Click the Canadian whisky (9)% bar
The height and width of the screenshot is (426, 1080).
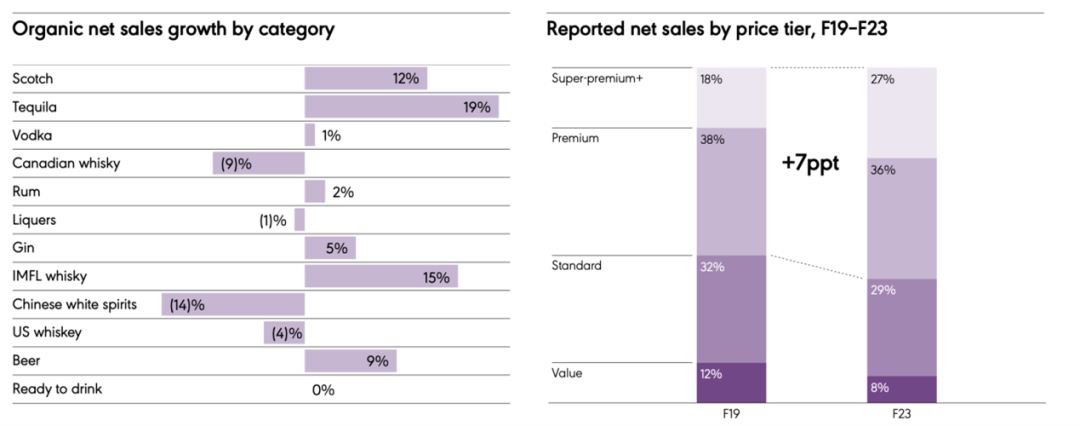(x=258, y=163)
